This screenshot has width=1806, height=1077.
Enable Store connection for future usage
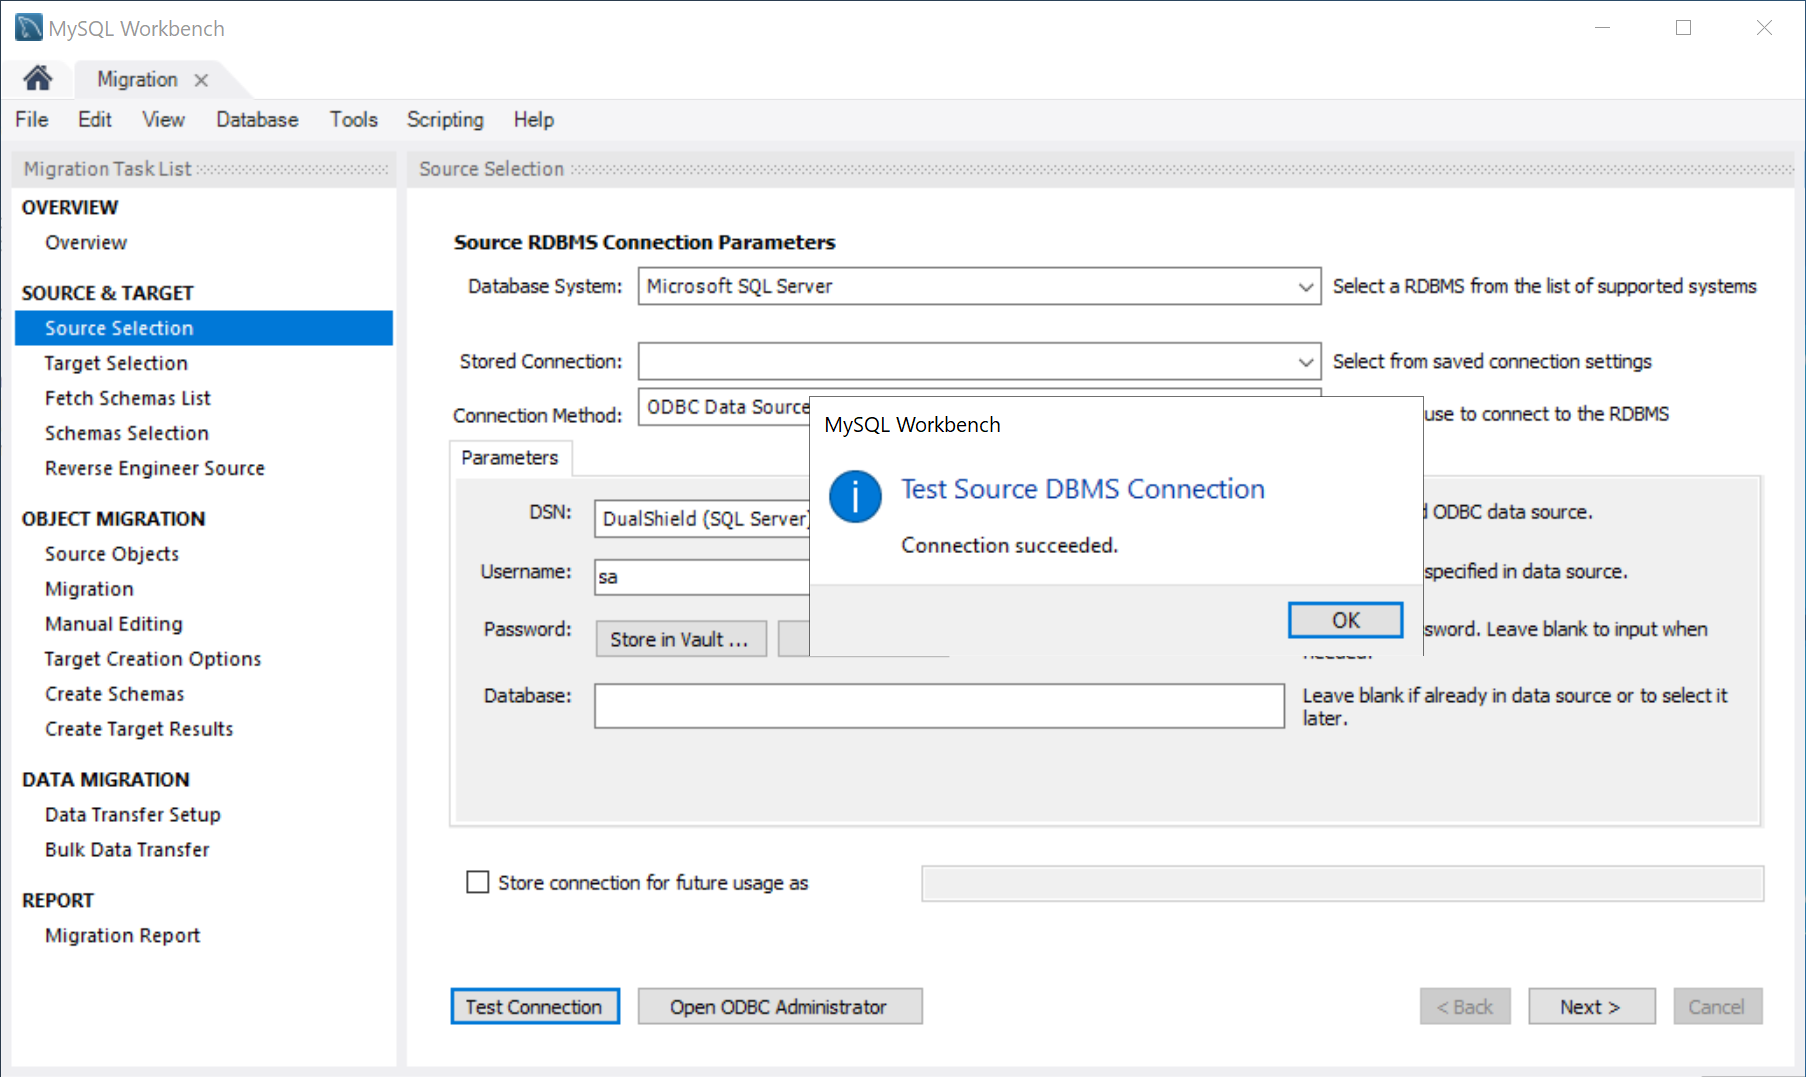pyautogui.click(x=478, y=882)
